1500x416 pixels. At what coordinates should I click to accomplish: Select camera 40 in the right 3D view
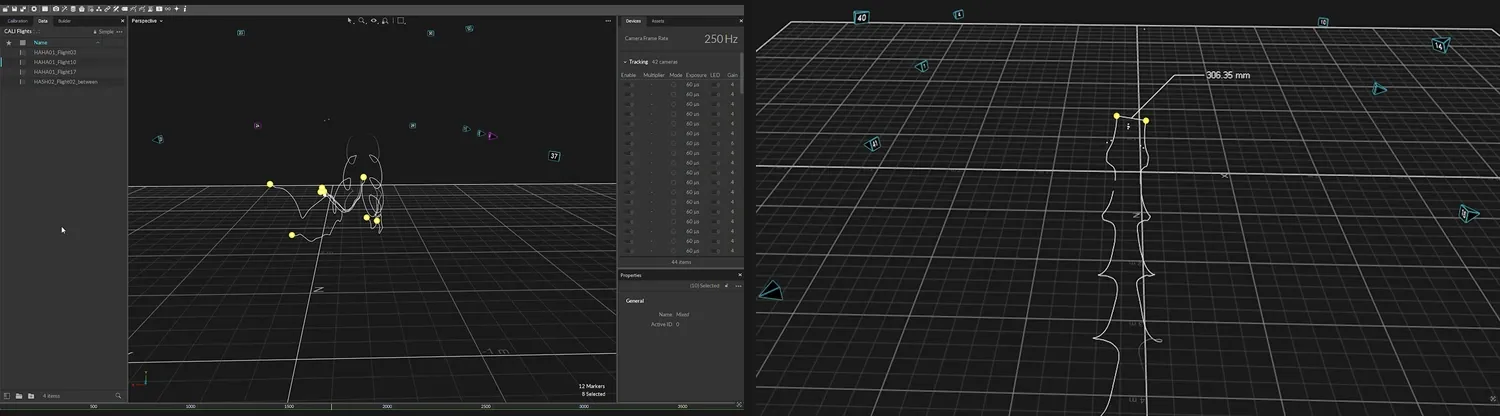point(861,17)
